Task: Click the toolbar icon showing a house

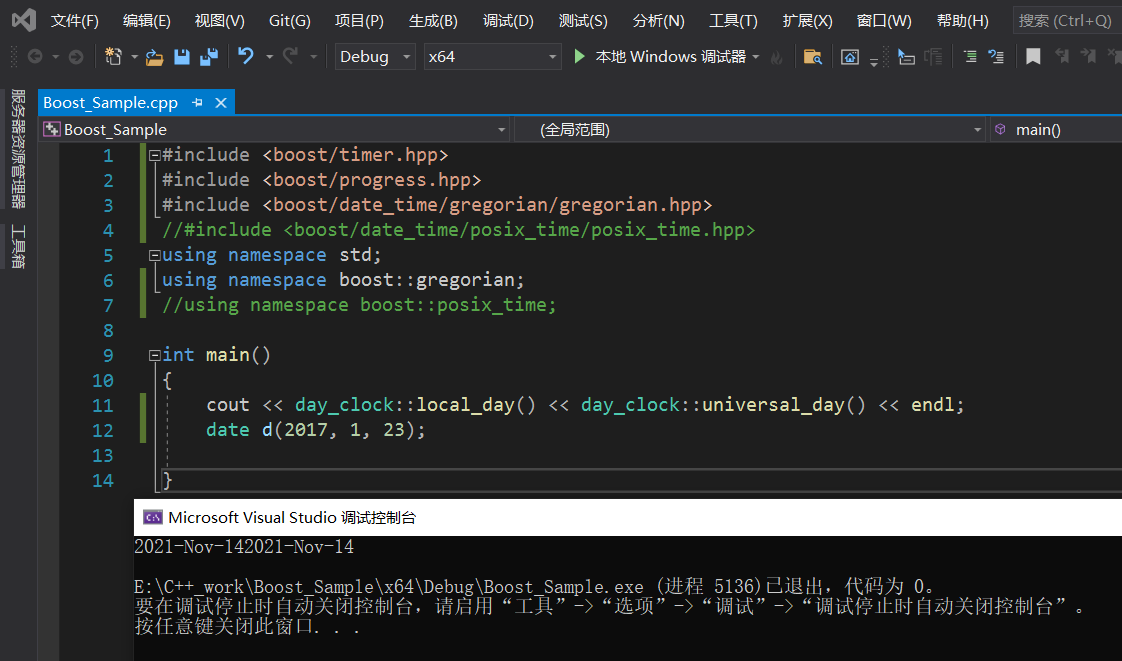Action: pyautogui.click(x=849, y=57)
